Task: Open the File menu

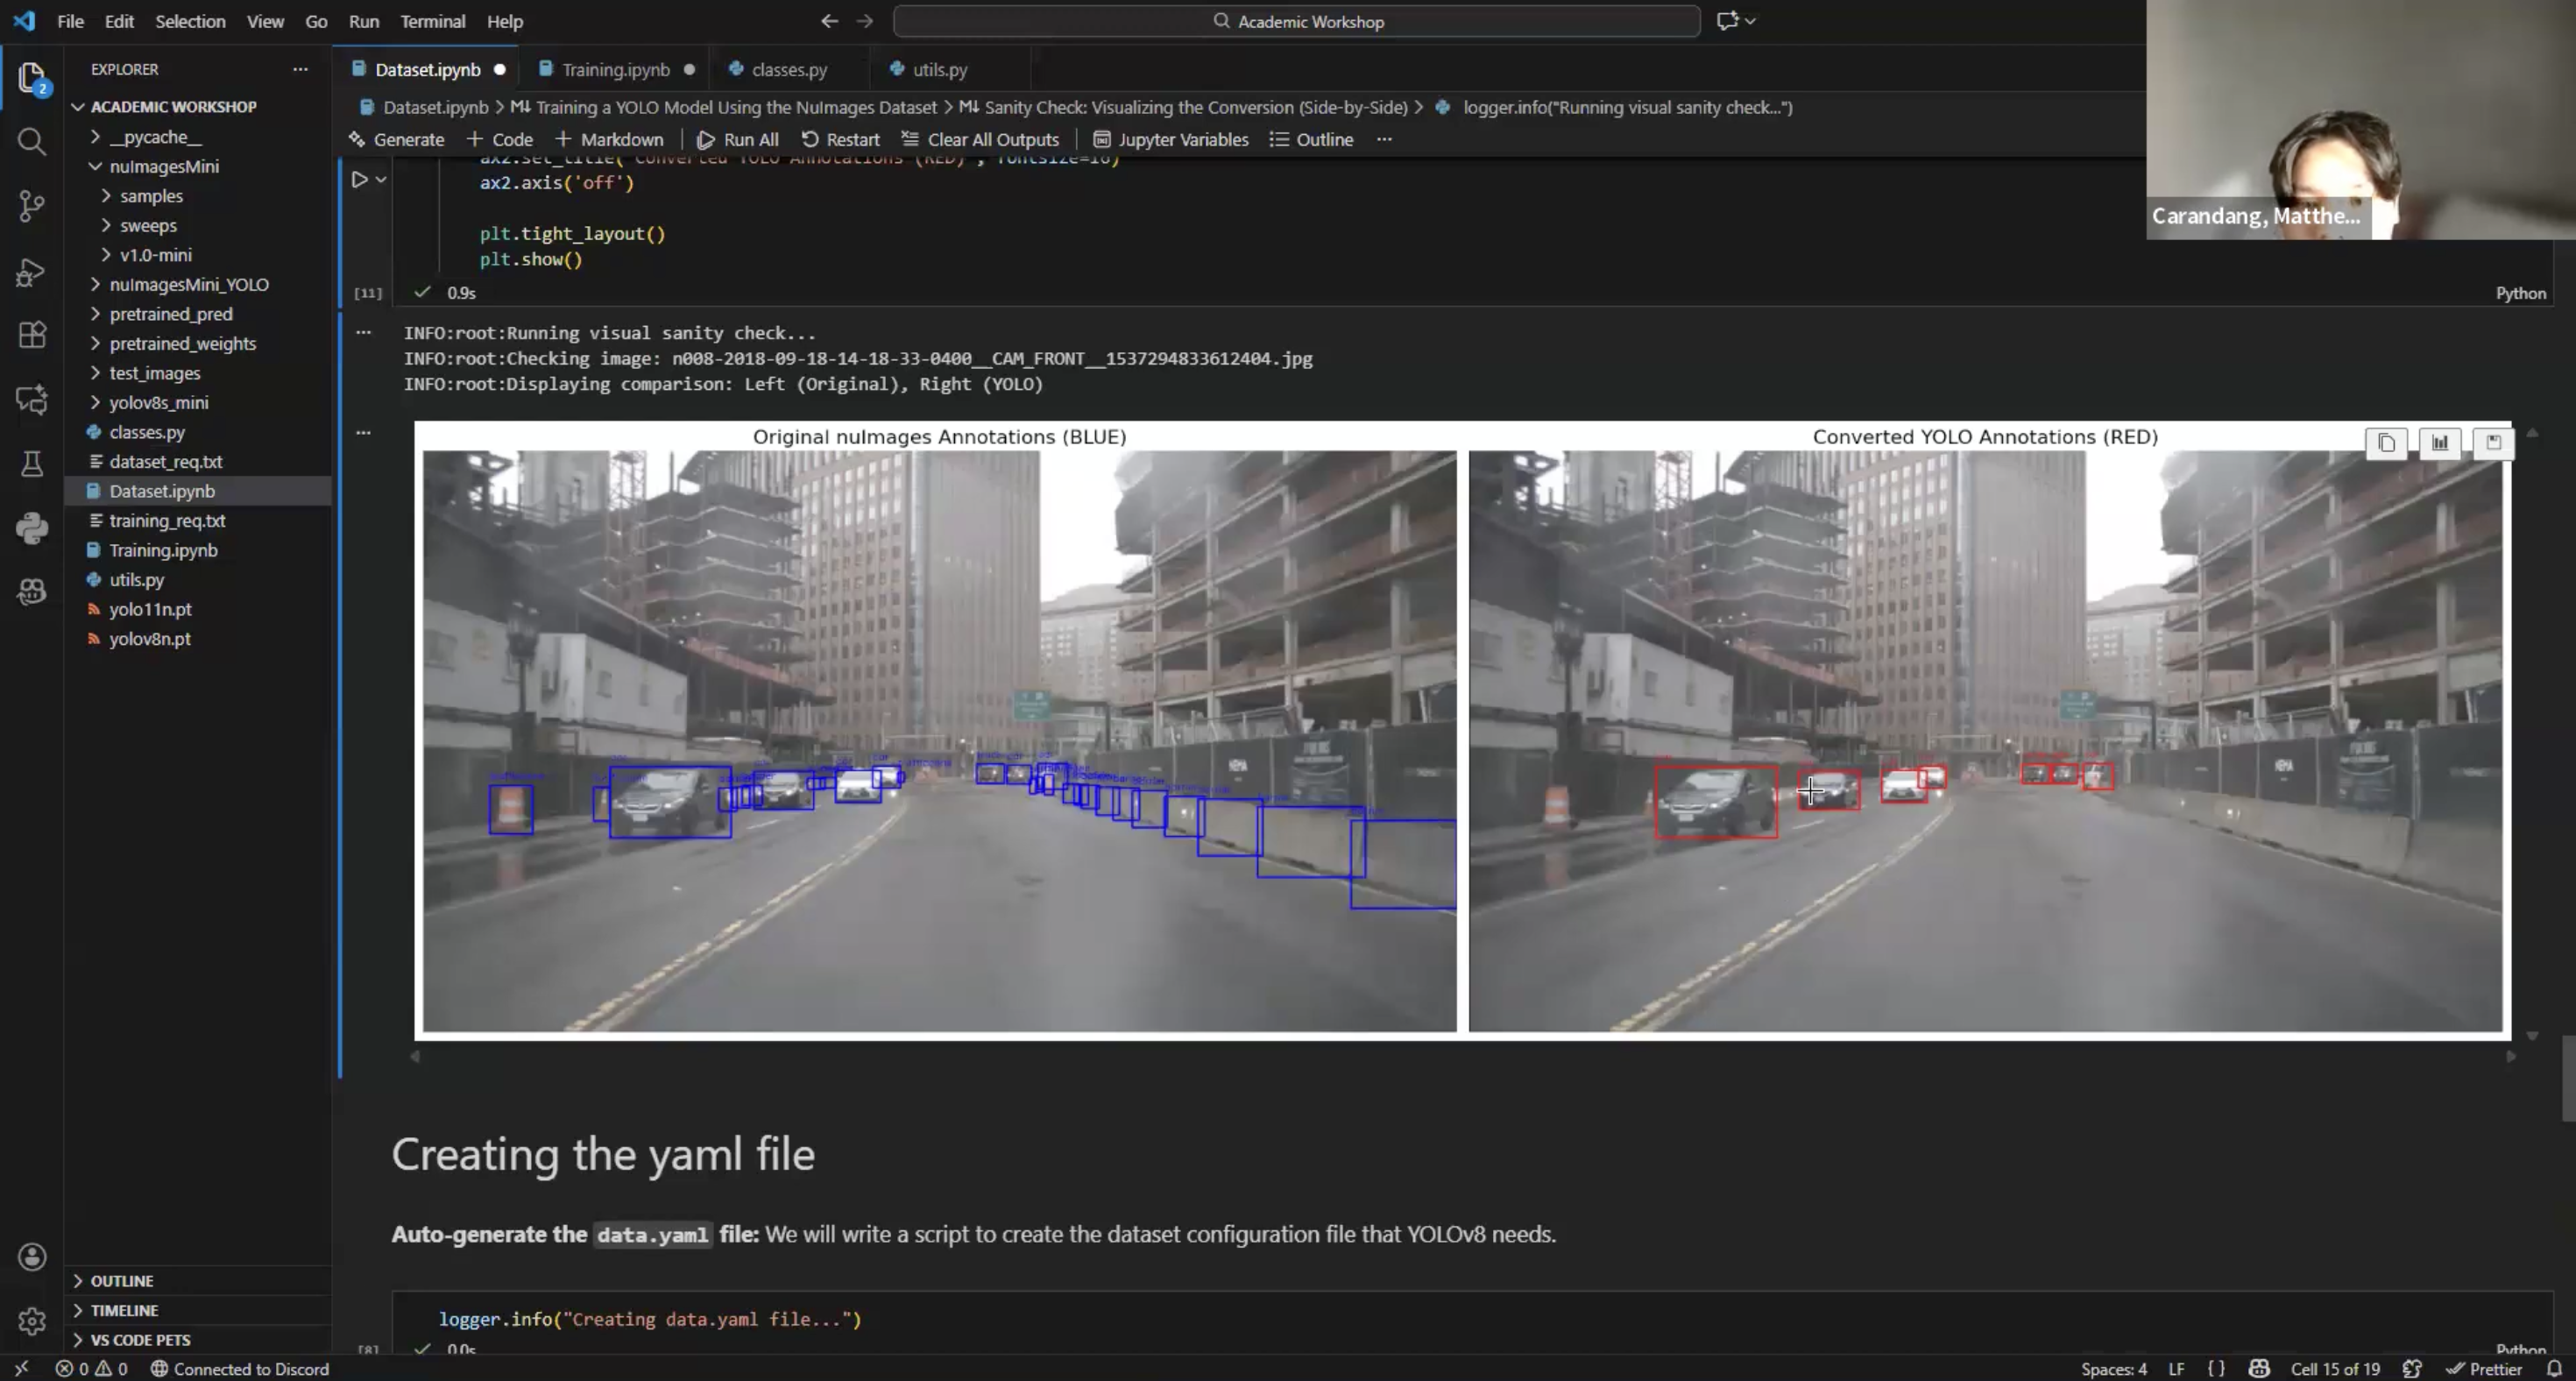Action: point(70,21)
